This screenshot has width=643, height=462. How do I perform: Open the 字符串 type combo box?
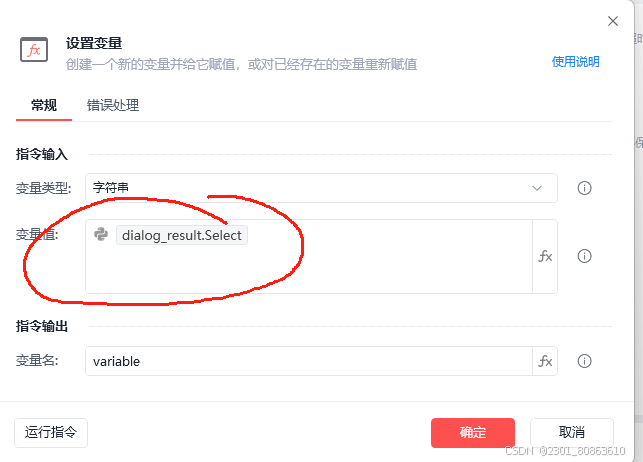pyautogui.click(x=321, y=188)
